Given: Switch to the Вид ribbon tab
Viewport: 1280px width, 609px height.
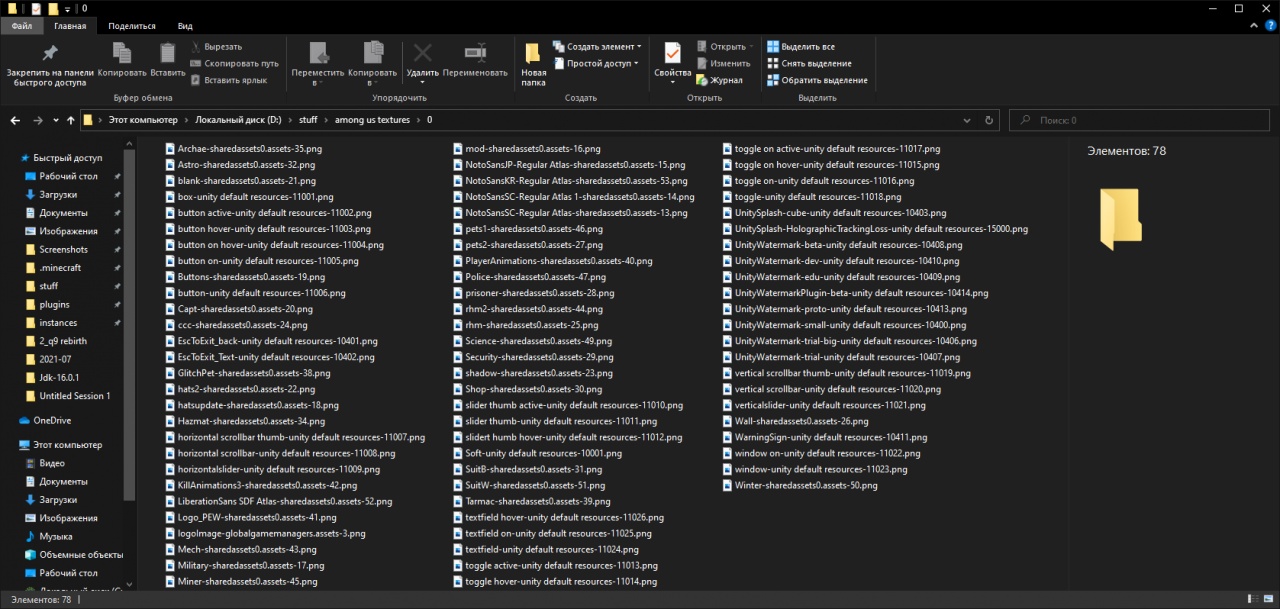Looking at the screenshot, I should [185, 26].
